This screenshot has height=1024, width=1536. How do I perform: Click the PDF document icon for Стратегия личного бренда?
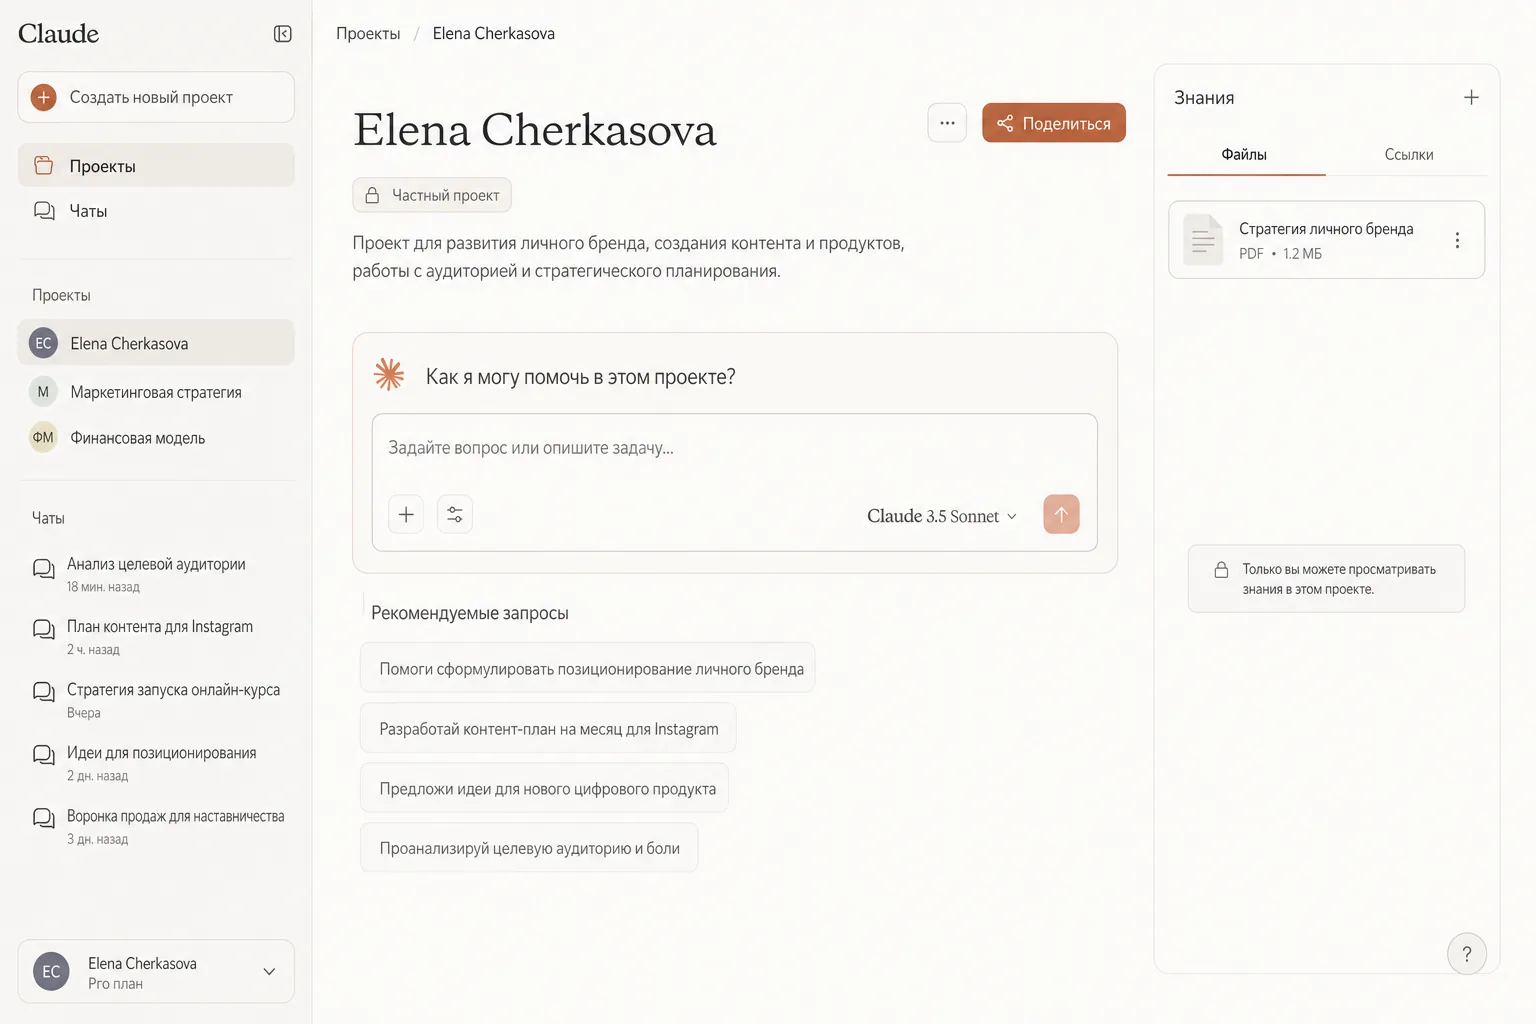(x=1203, y=240)
